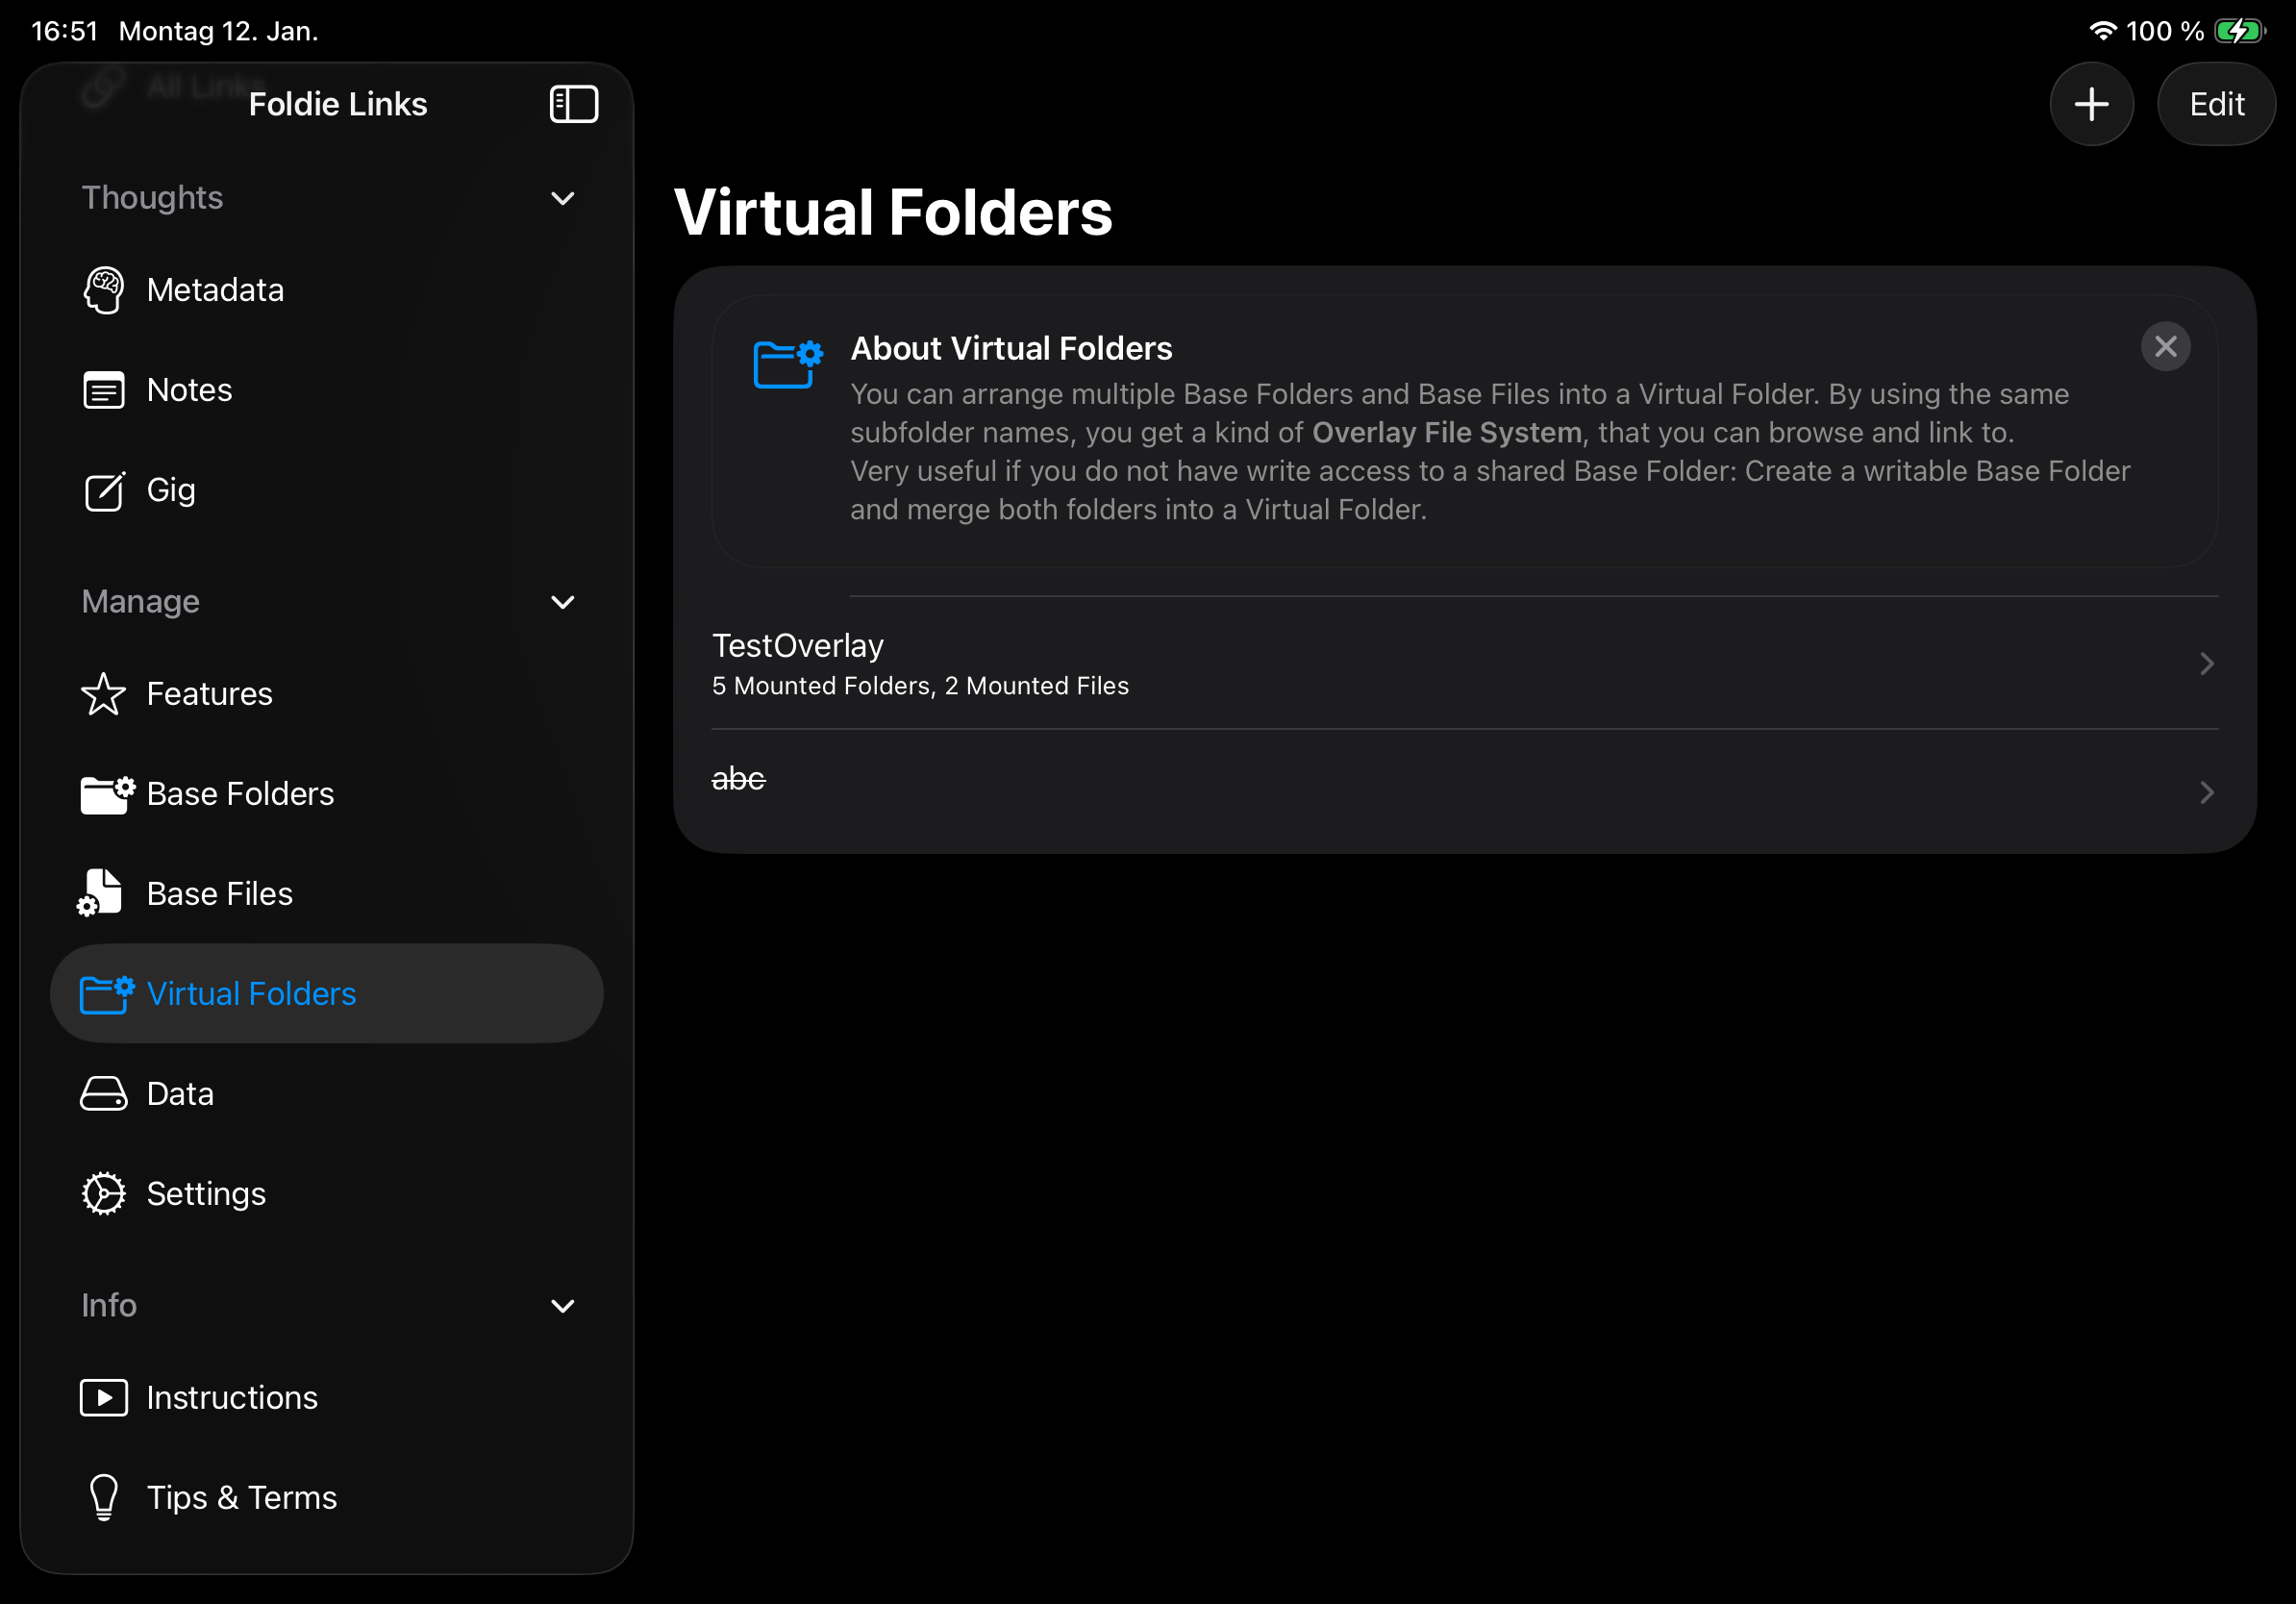Dismiss the About Virtual Folders banner
2296x1604 pixels.
(2167, 346)
